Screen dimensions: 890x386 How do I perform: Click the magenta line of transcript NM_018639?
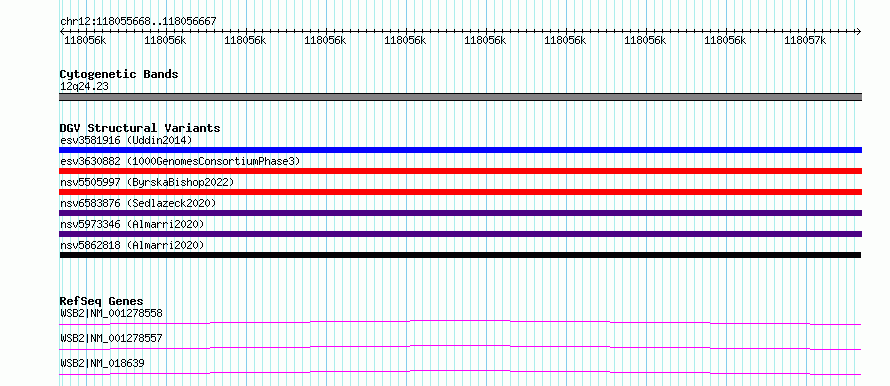[x=460, y=372]
